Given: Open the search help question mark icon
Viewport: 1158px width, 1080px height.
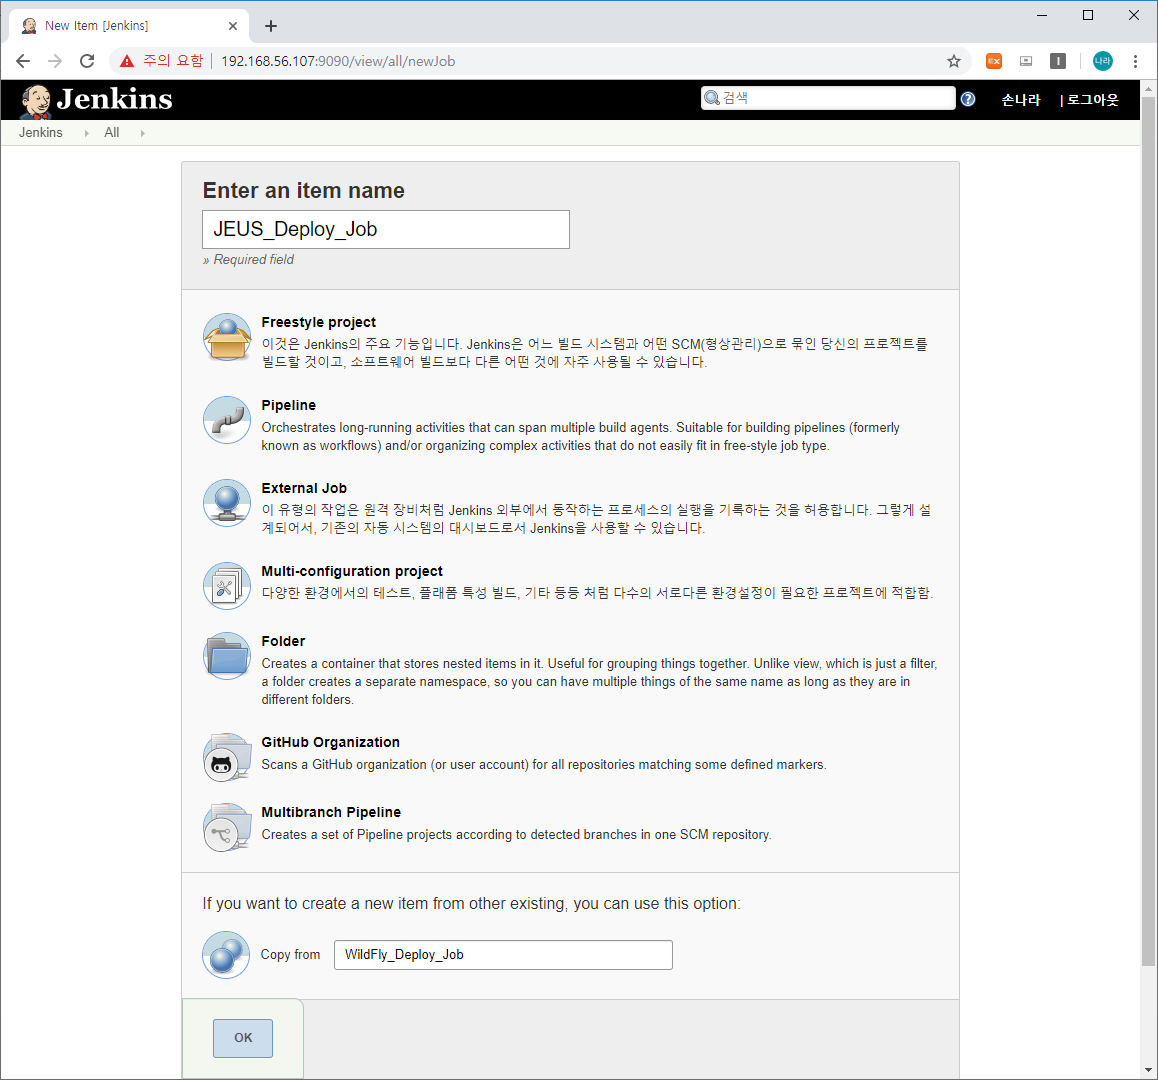Looking at the screenshot, I should coord(967,99).
